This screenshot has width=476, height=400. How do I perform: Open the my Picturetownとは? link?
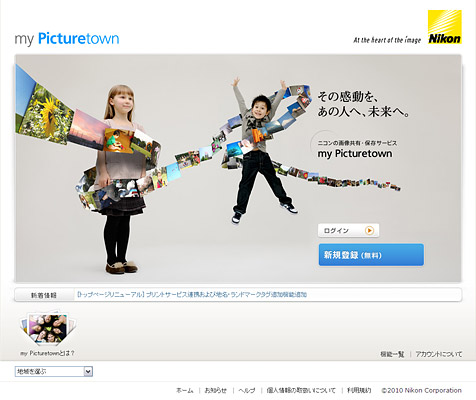click(47, 353)
